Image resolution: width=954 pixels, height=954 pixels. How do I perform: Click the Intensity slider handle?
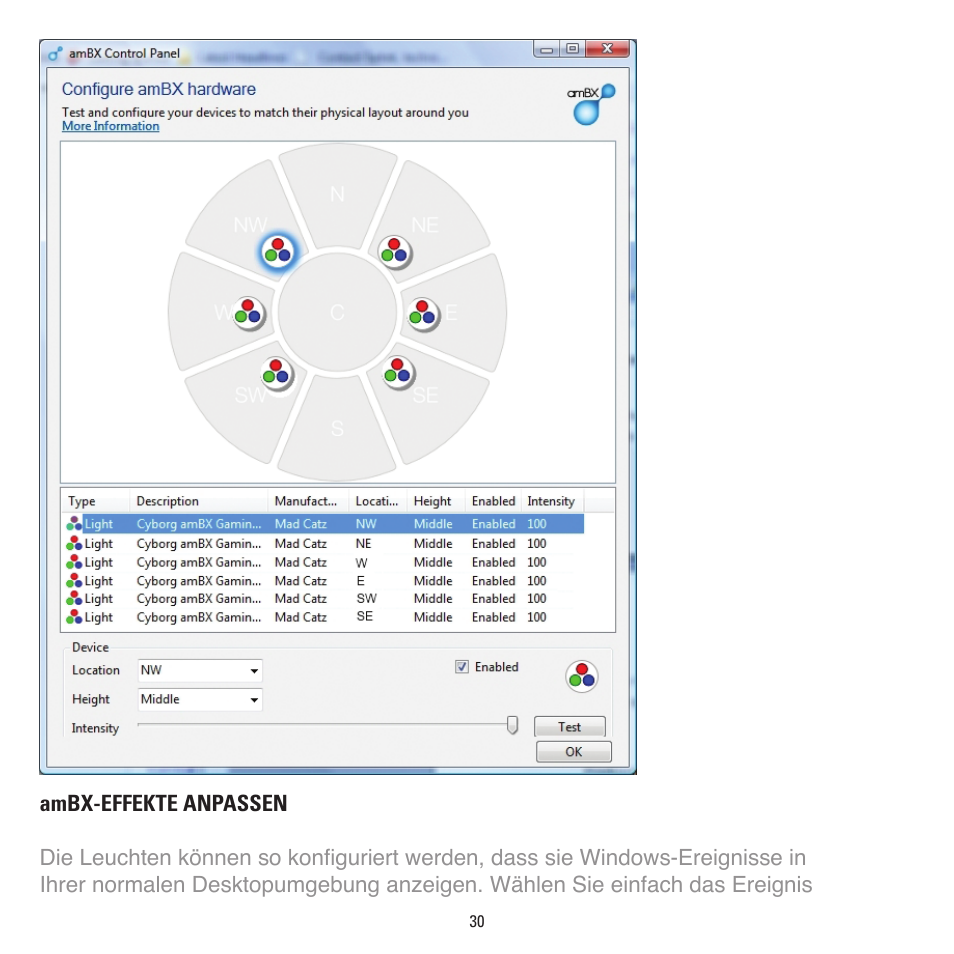pos(512,725)
